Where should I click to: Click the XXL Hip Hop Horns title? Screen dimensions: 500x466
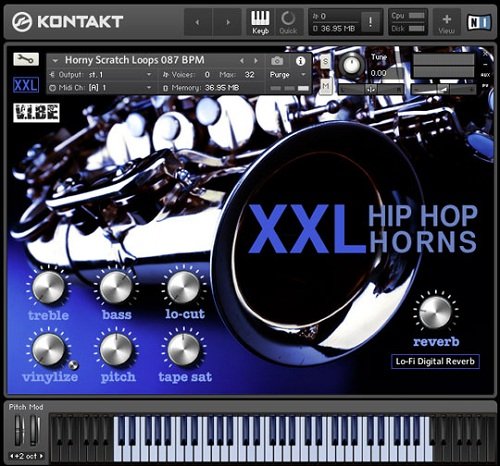pos(363,229)
